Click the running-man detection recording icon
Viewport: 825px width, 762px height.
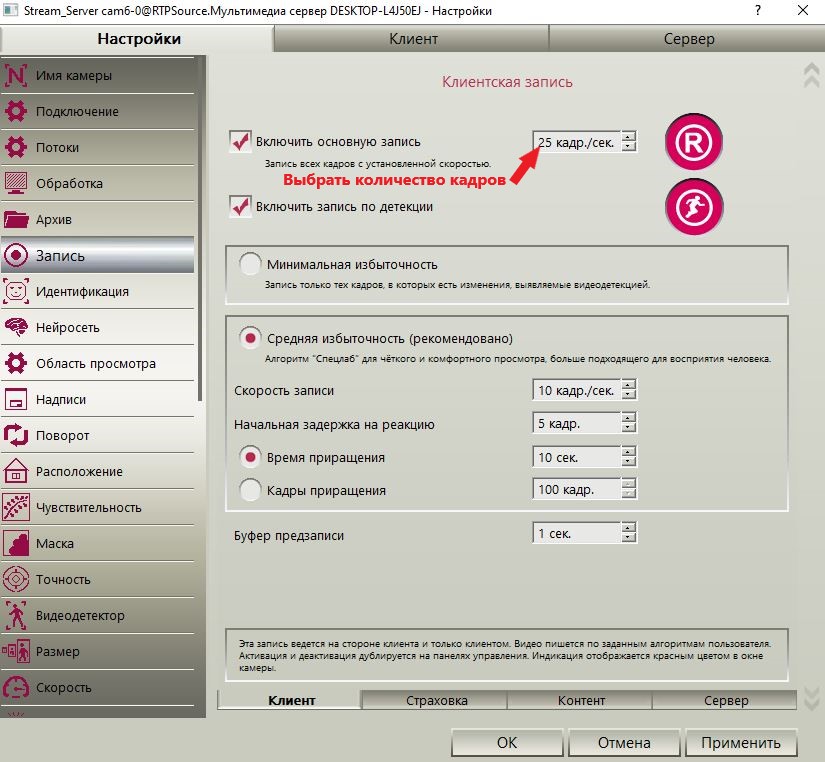pos(693,207)
